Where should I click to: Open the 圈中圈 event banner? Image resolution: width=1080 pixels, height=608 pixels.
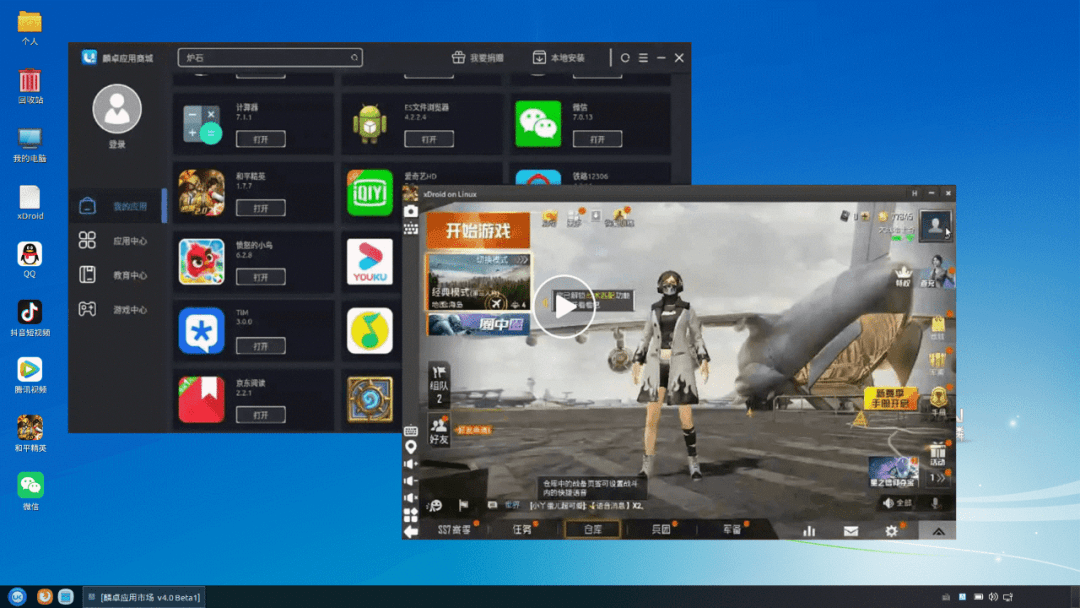[478, 324]
